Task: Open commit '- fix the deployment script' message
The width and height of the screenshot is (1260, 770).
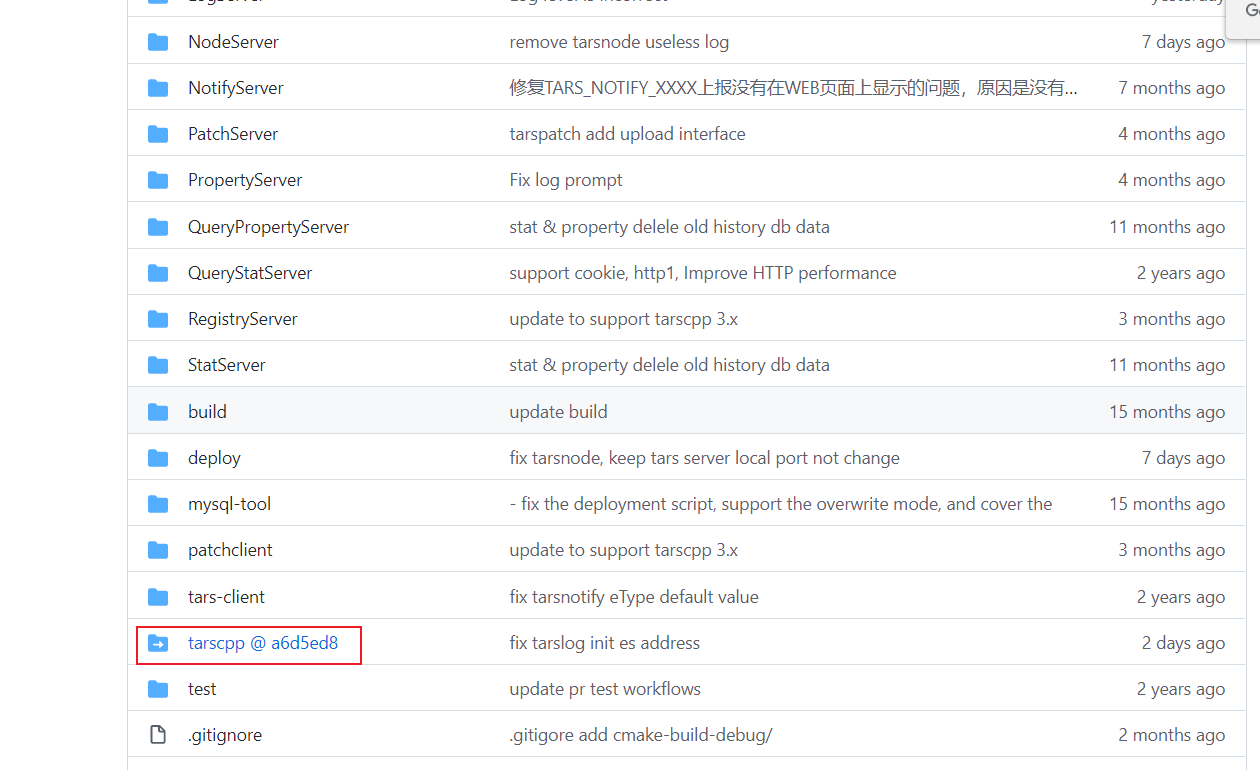Action: (781, 504)
